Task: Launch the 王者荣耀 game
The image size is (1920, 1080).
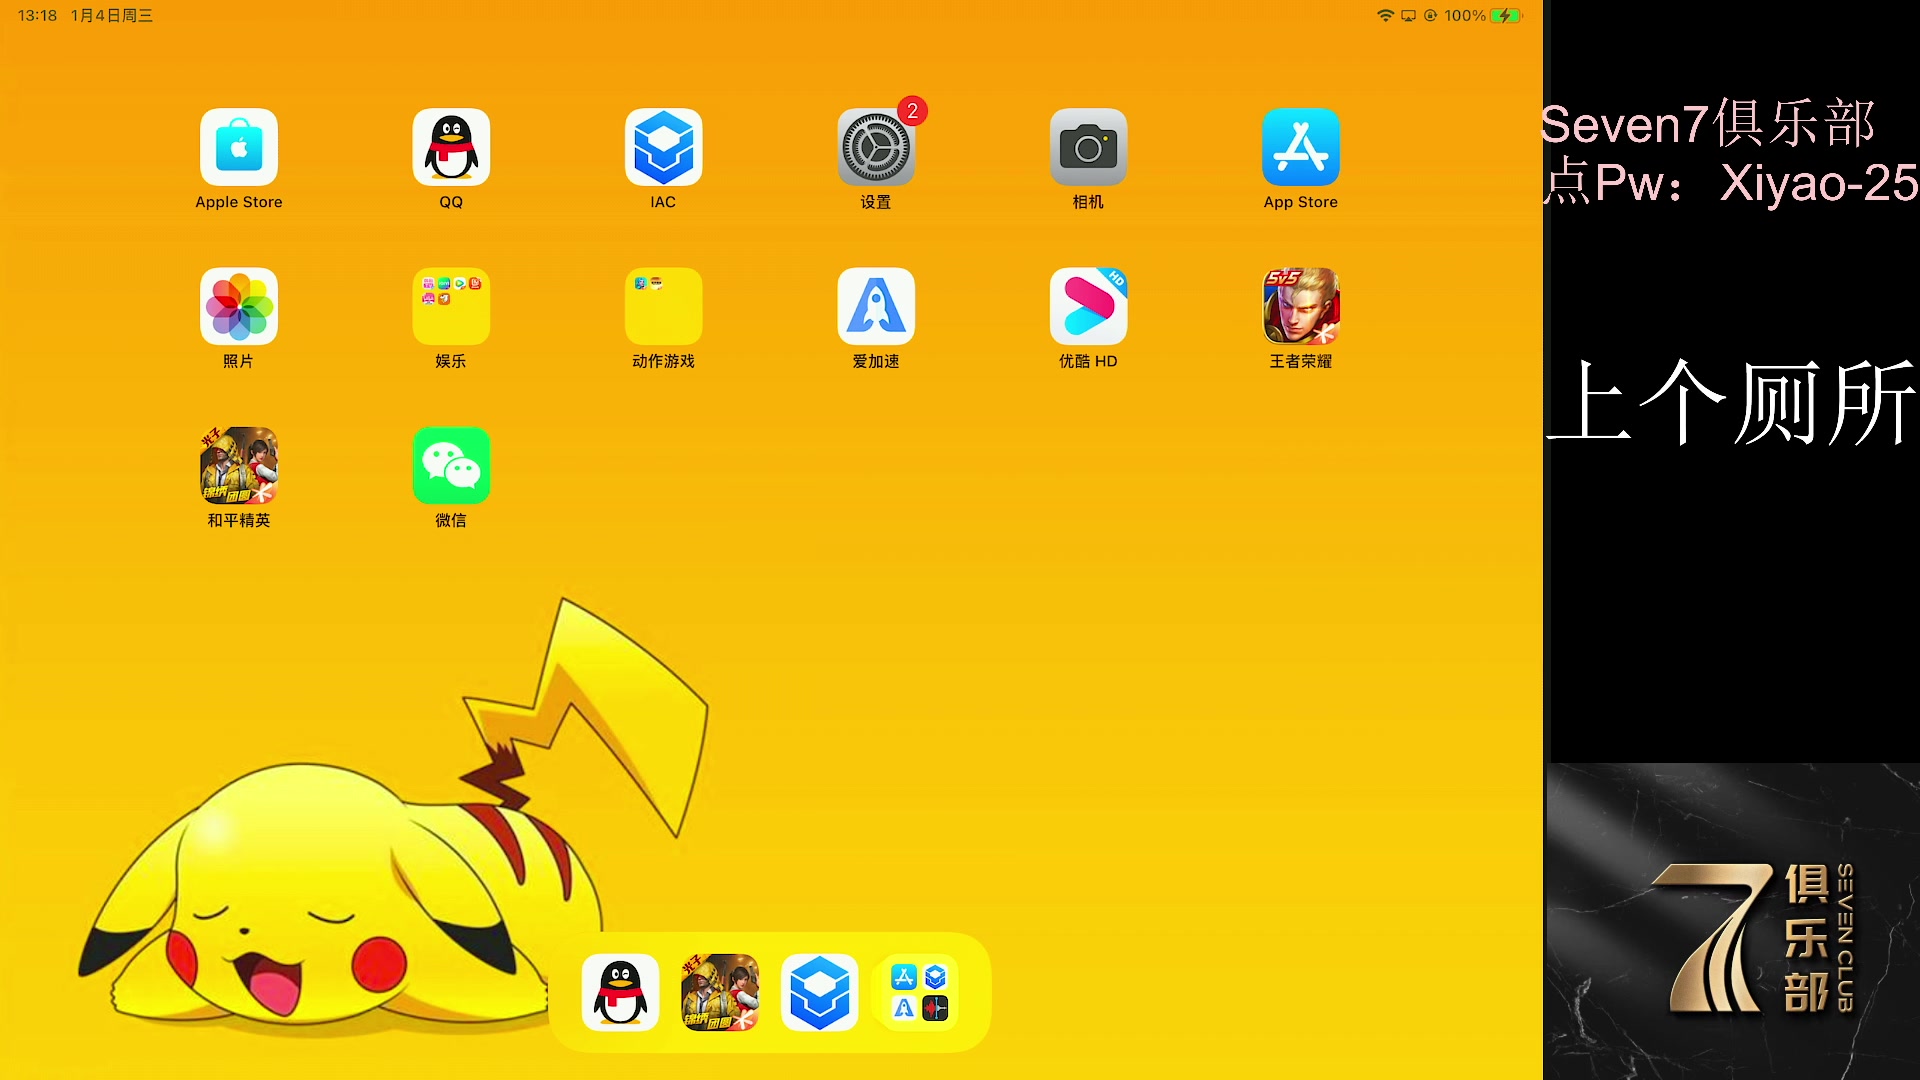Action: [1300, 306]
